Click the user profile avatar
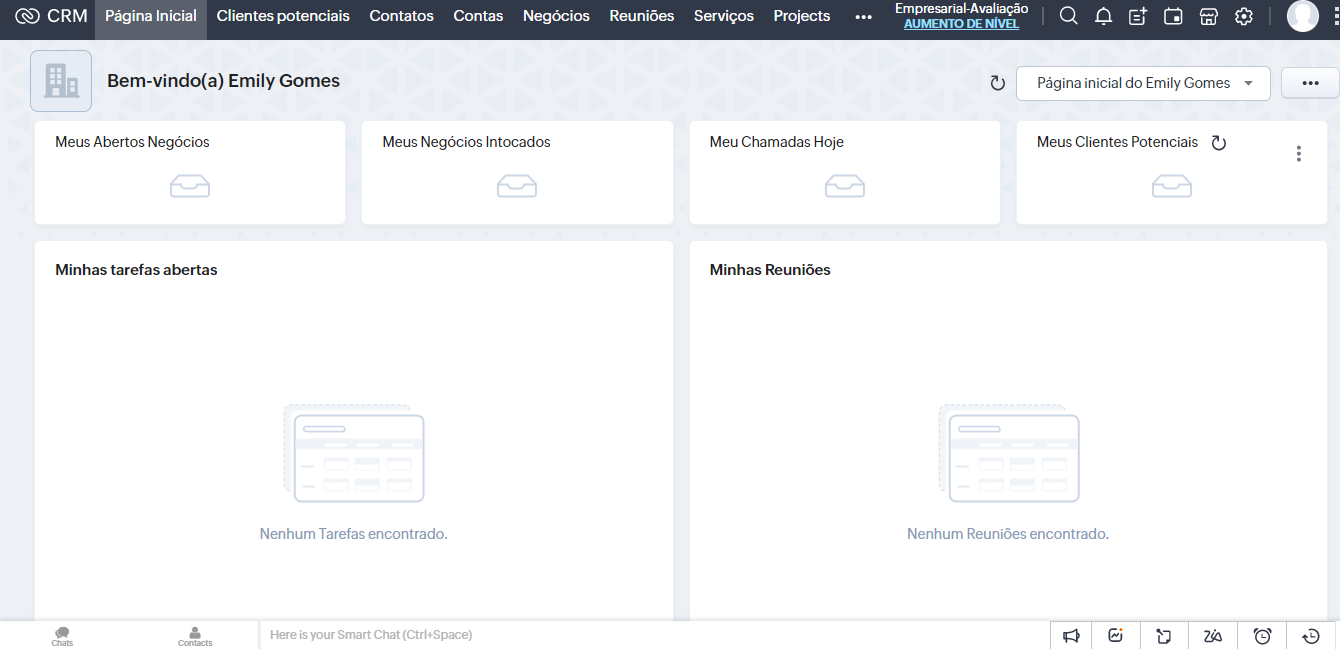 (x=1302, y=16)
